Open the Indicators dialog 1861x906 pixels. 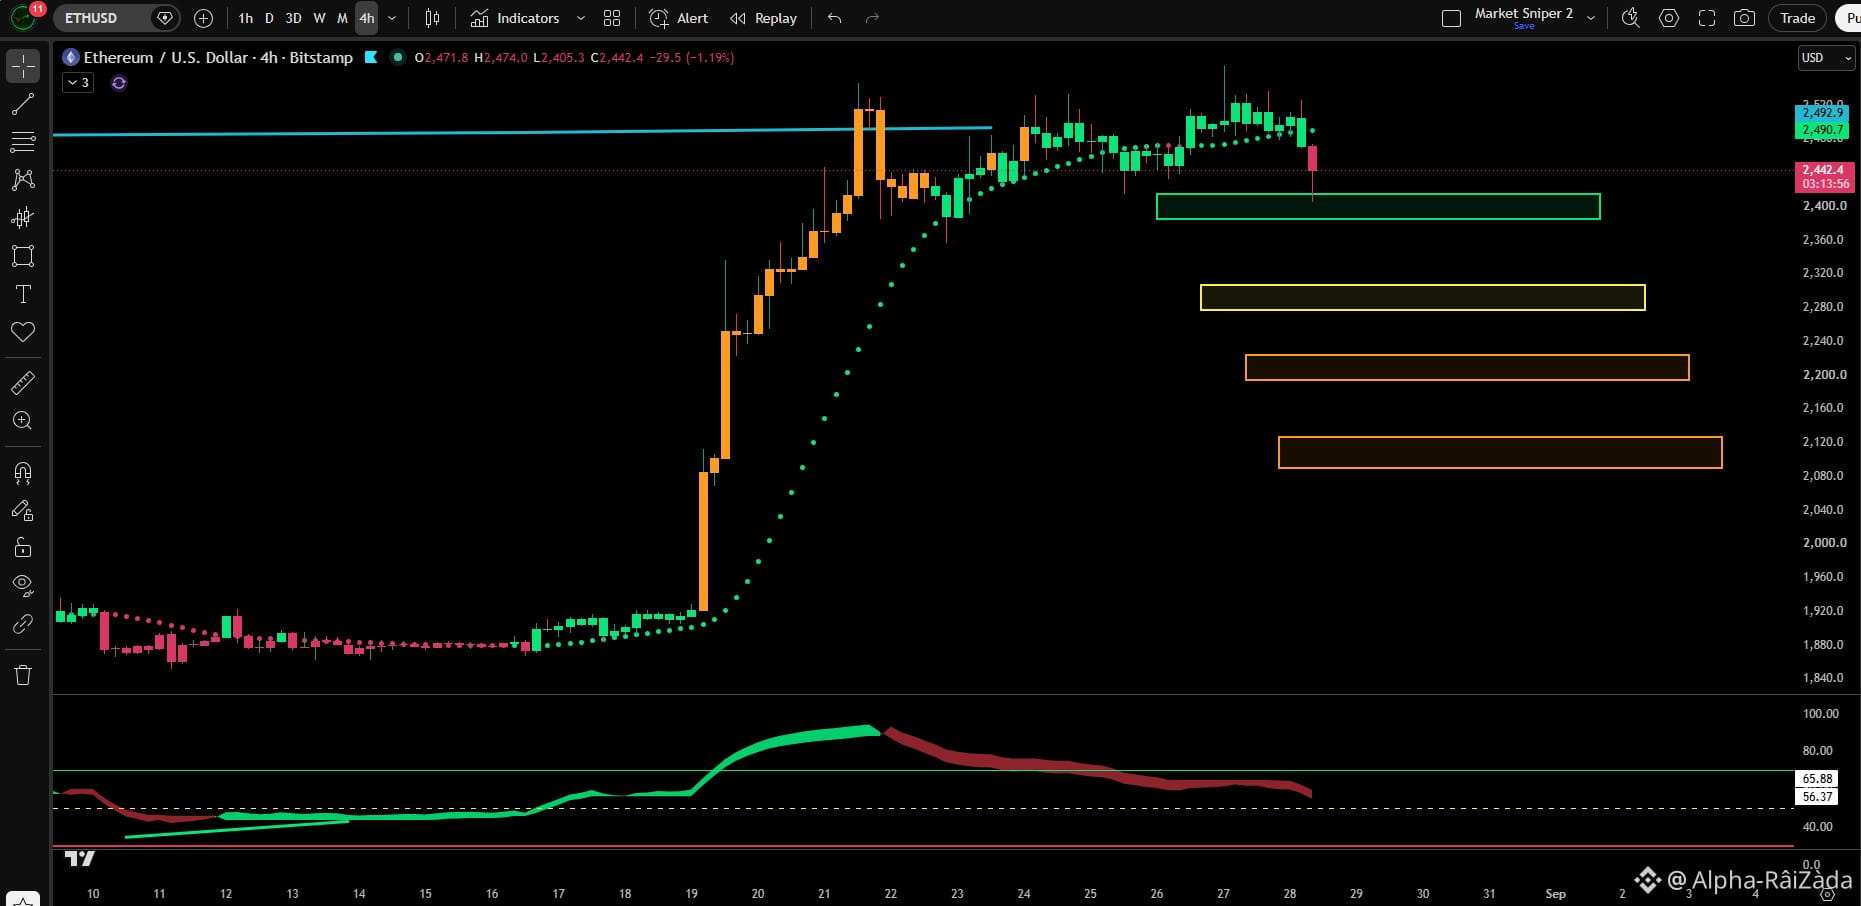click(514, 18)
